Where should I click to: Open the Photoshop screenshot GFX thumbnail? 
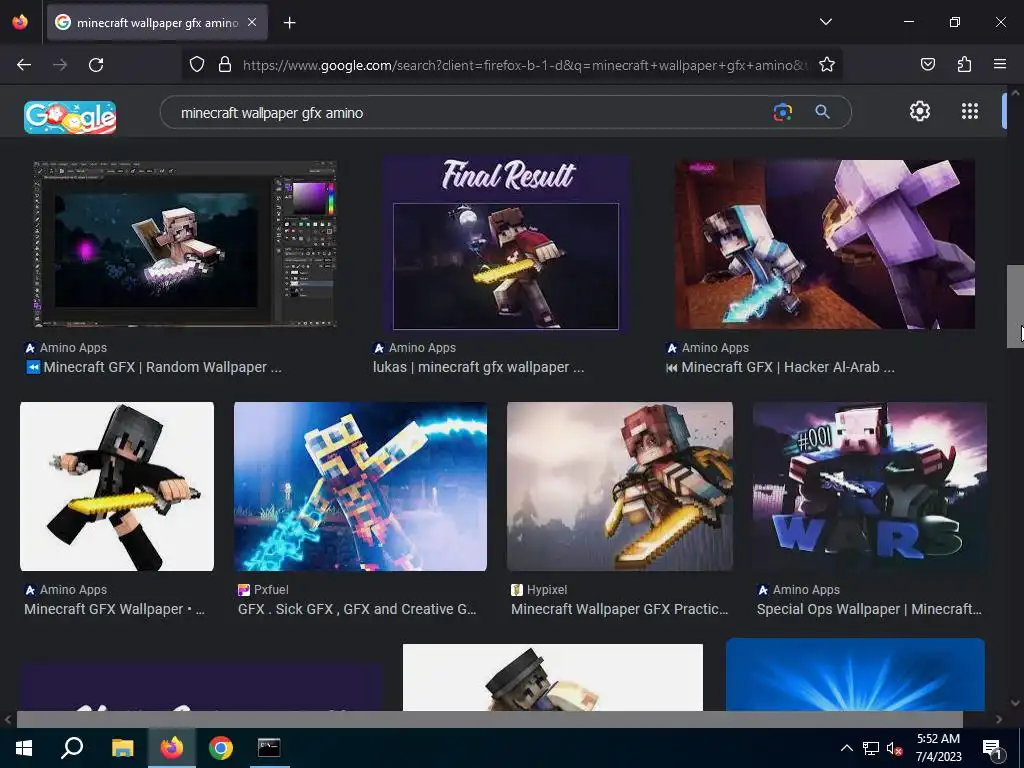point(185,244)
